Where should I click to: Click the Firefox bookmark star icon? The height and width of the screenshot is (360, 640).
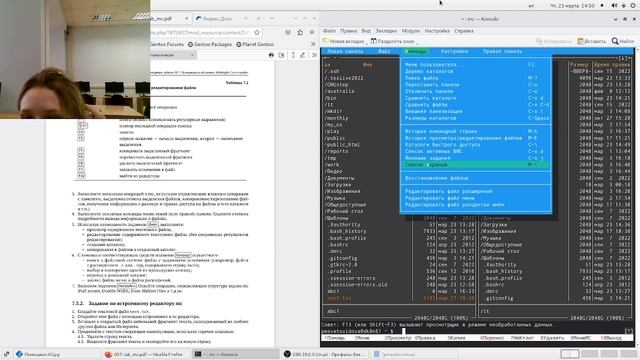(x=257, y=32)
